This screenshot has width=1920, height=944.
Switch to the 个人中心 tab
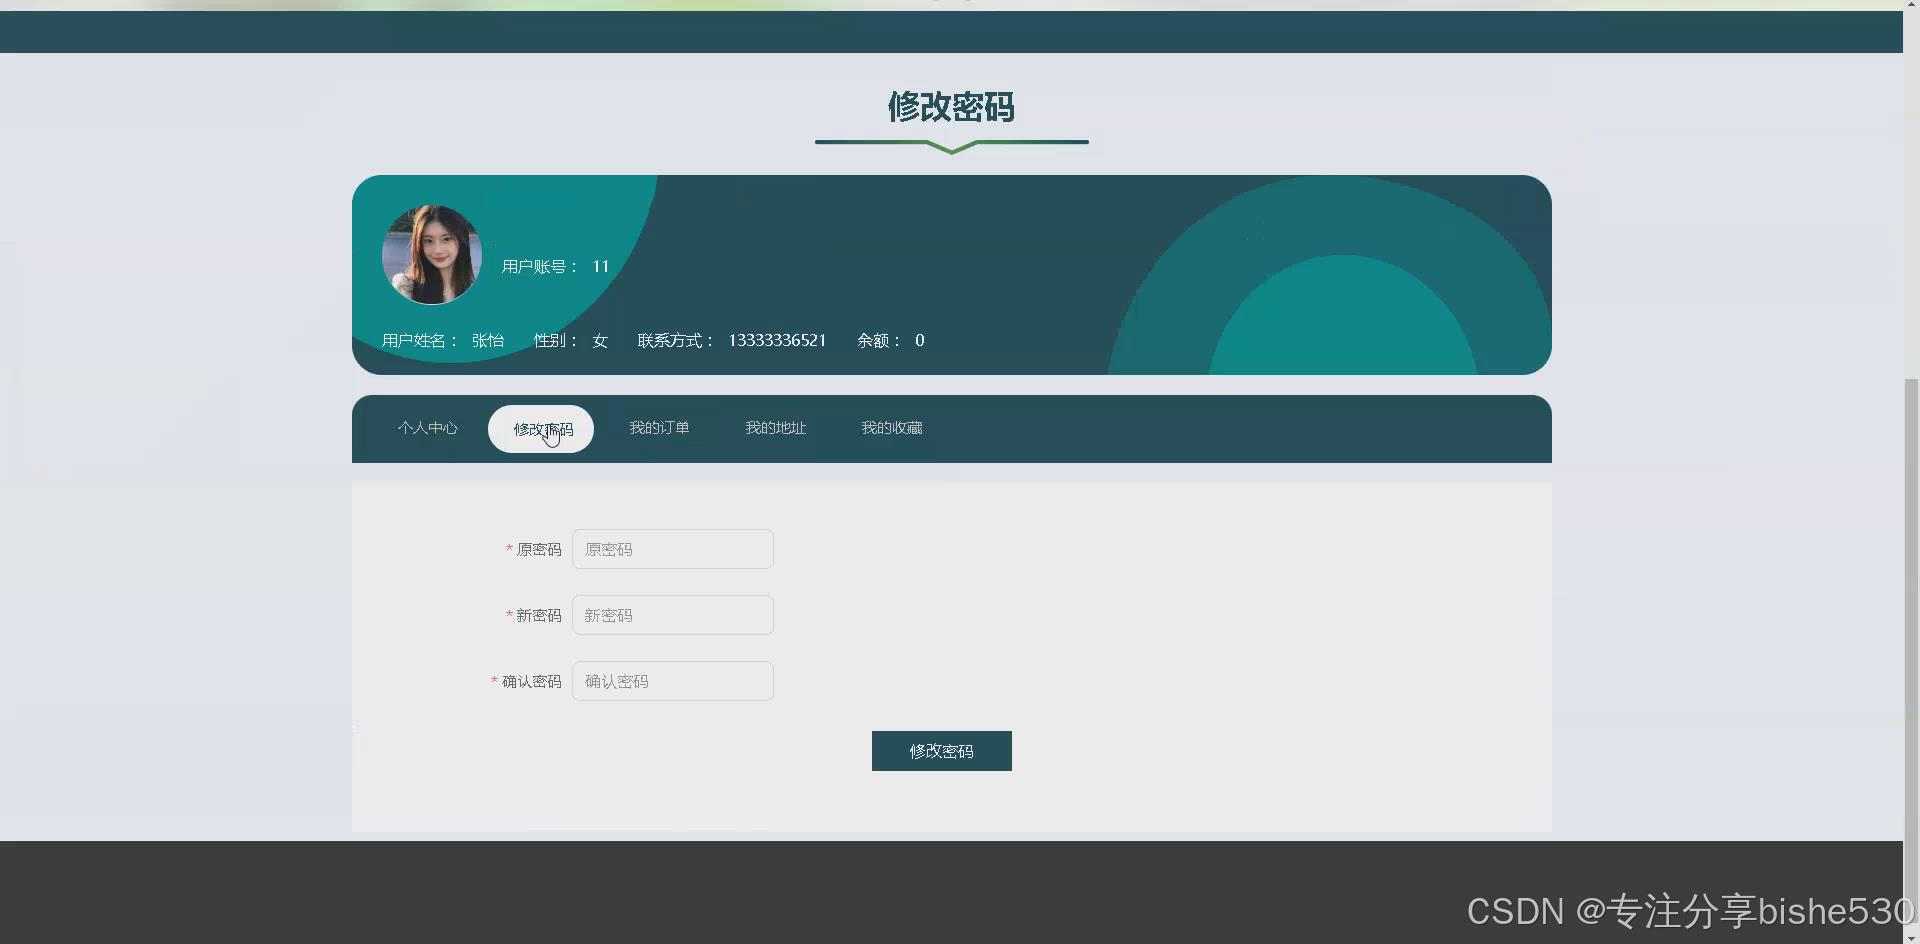click(x=427, y=428)
